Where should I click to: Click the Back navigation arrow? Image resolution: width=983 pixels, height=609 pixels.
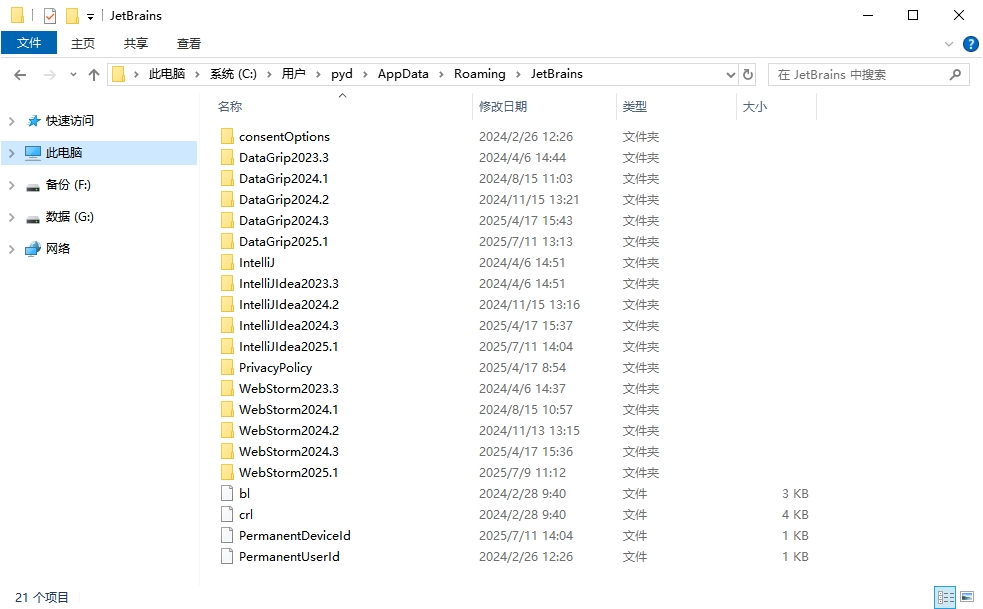20,75
